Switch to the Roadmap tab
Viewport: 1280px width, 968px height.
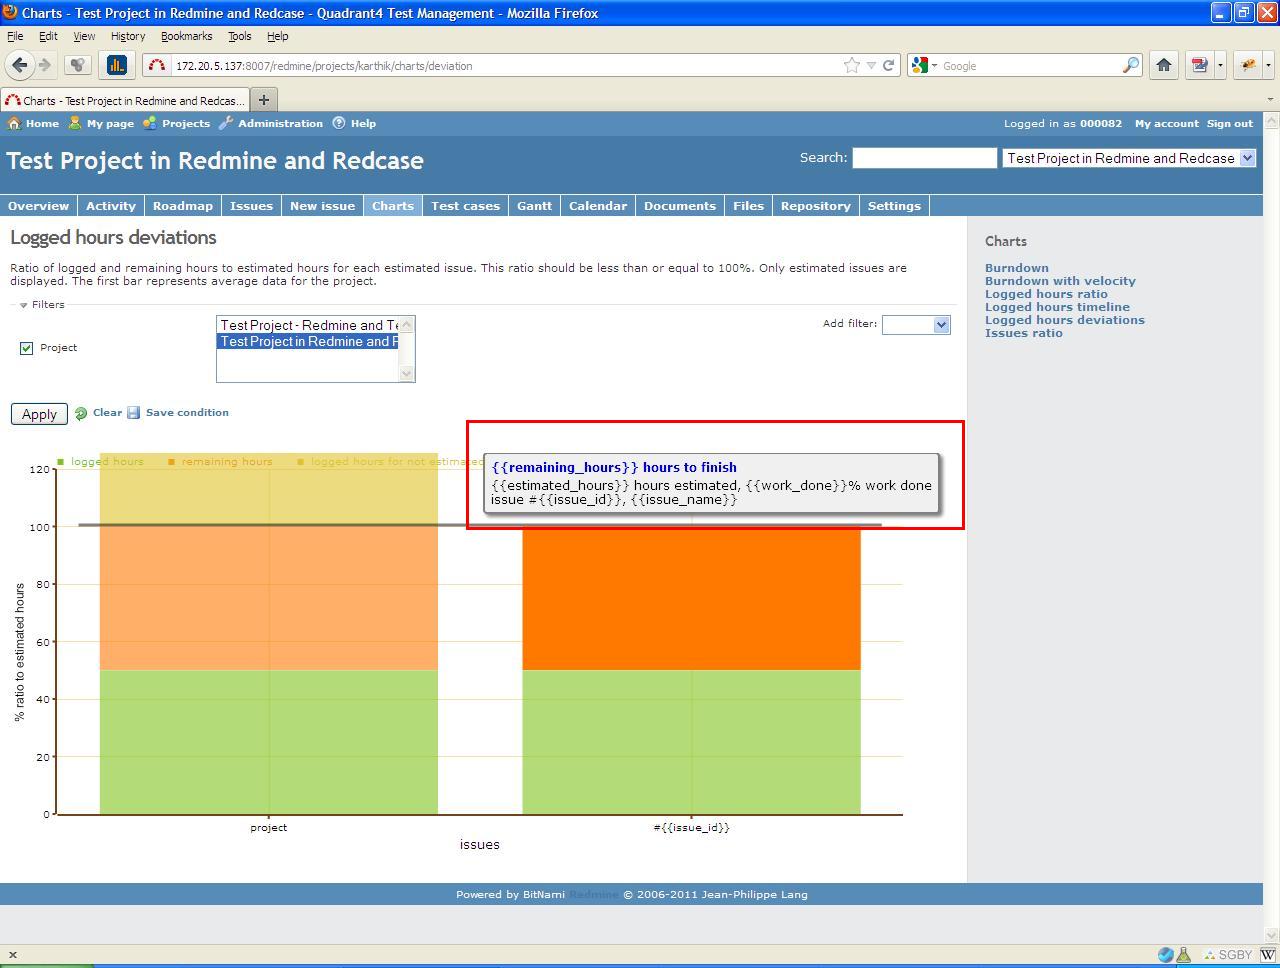183,206
